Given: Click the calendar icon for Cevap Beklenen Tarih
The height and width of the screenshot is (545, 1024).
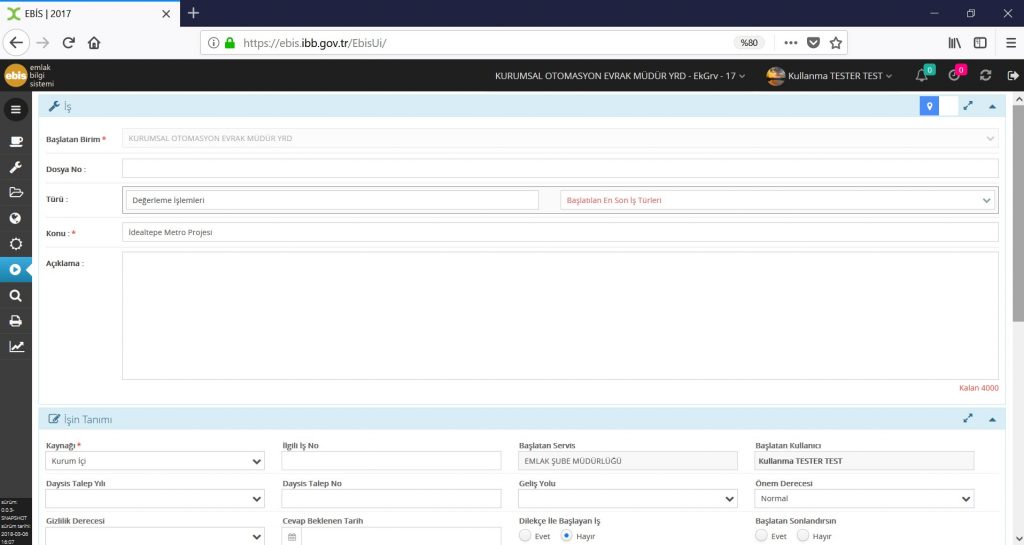Looking at the screenshot, I should tap(292, 537).
